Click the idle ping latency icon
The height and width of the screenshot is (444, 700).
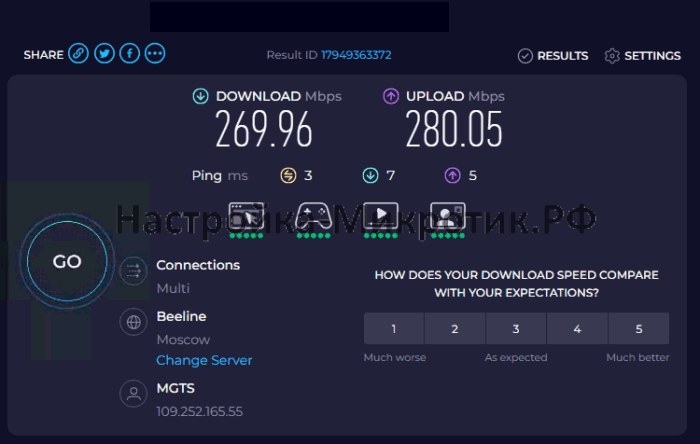click(x=288, y=175)
